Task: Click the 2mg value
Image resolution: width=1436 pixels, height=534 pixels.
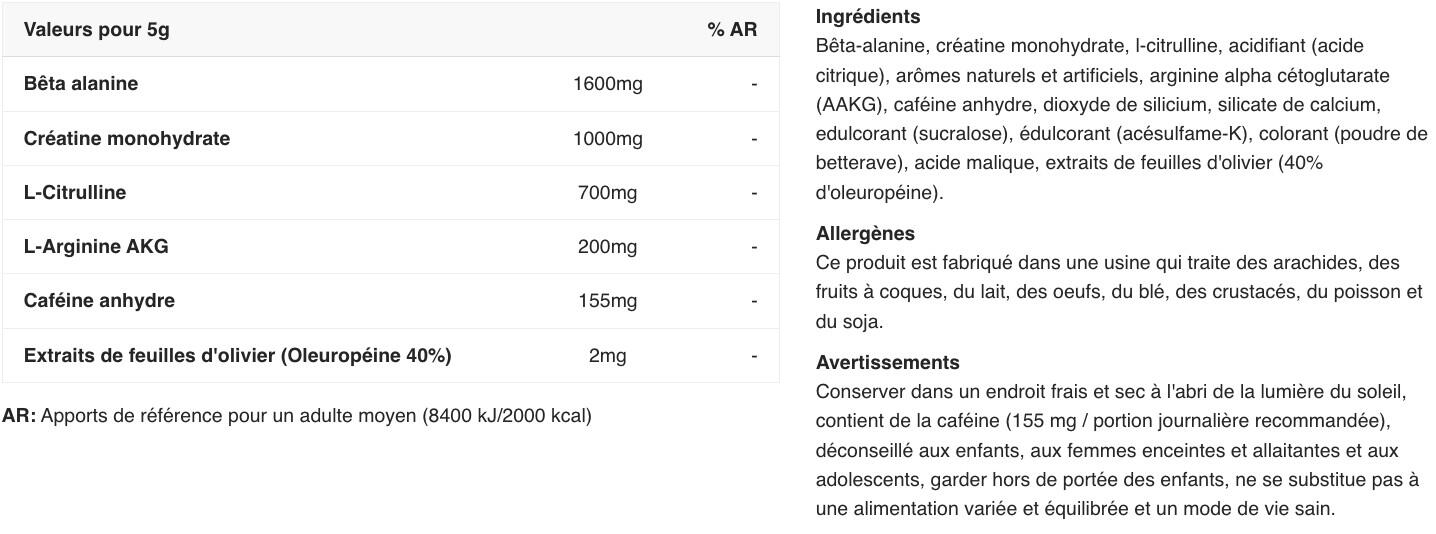Action: click(x=607, y=356)
